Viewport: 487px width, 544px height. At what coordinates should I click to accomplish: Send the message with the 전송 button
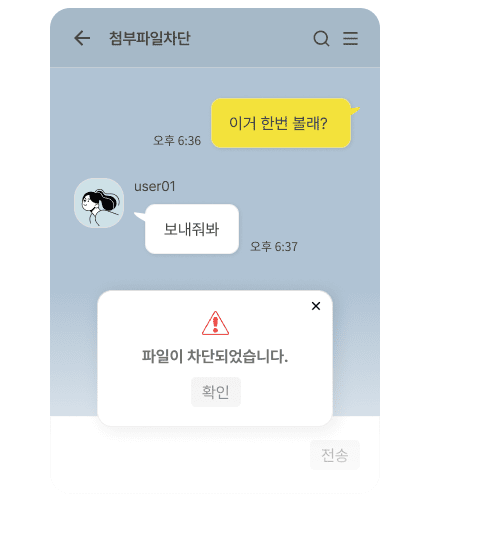[x=335, y=455]
